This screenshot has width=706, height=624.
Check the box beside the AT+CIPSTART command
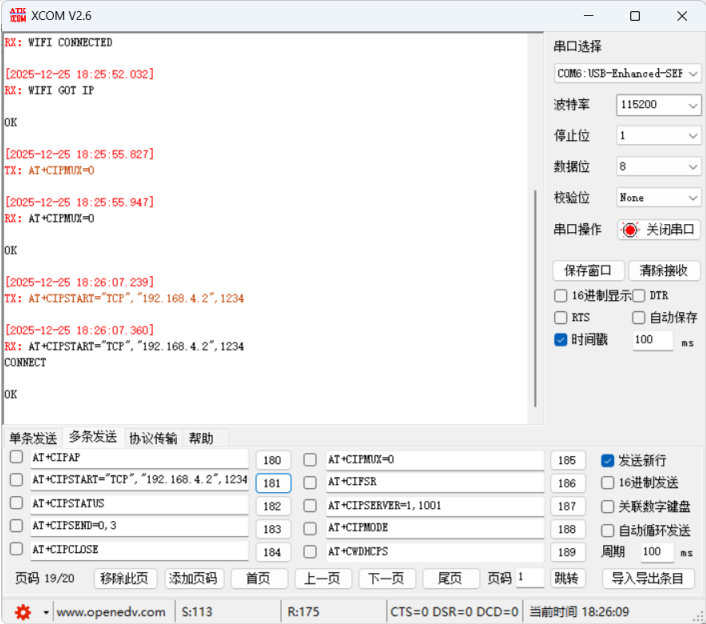(16, 480)
